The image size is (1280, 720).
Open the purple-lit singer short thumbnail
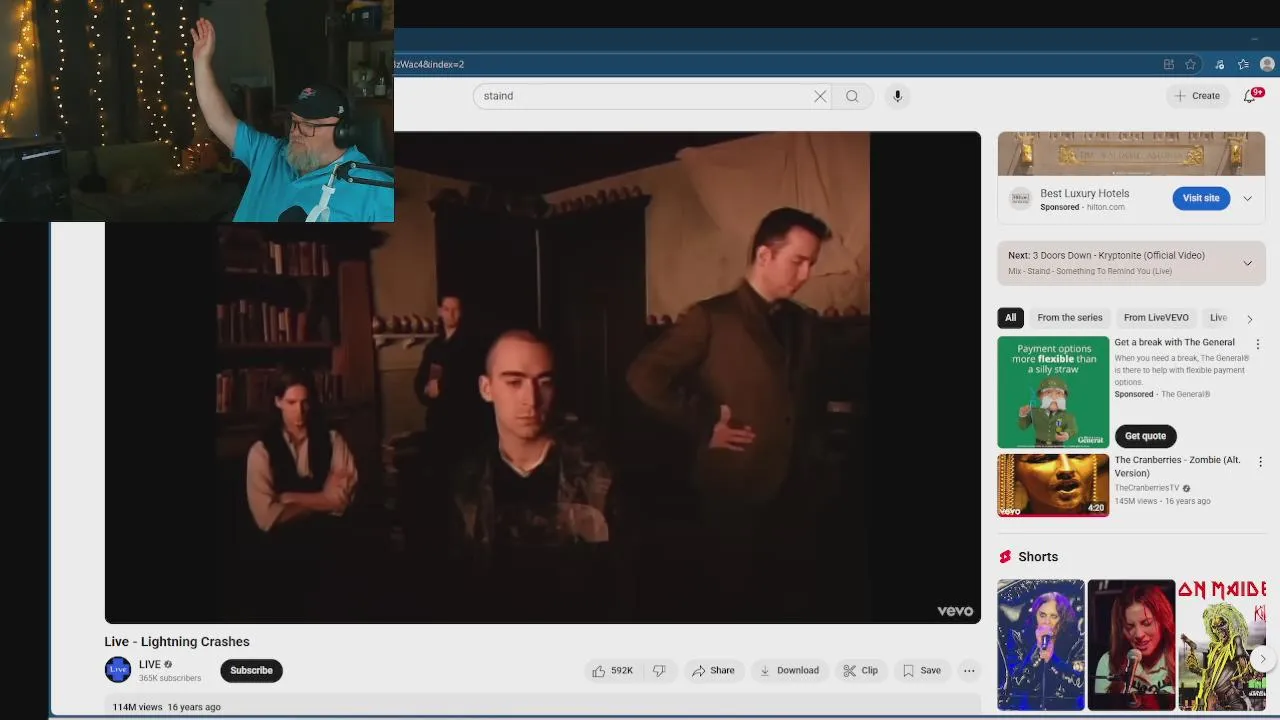pos(1041,645)
